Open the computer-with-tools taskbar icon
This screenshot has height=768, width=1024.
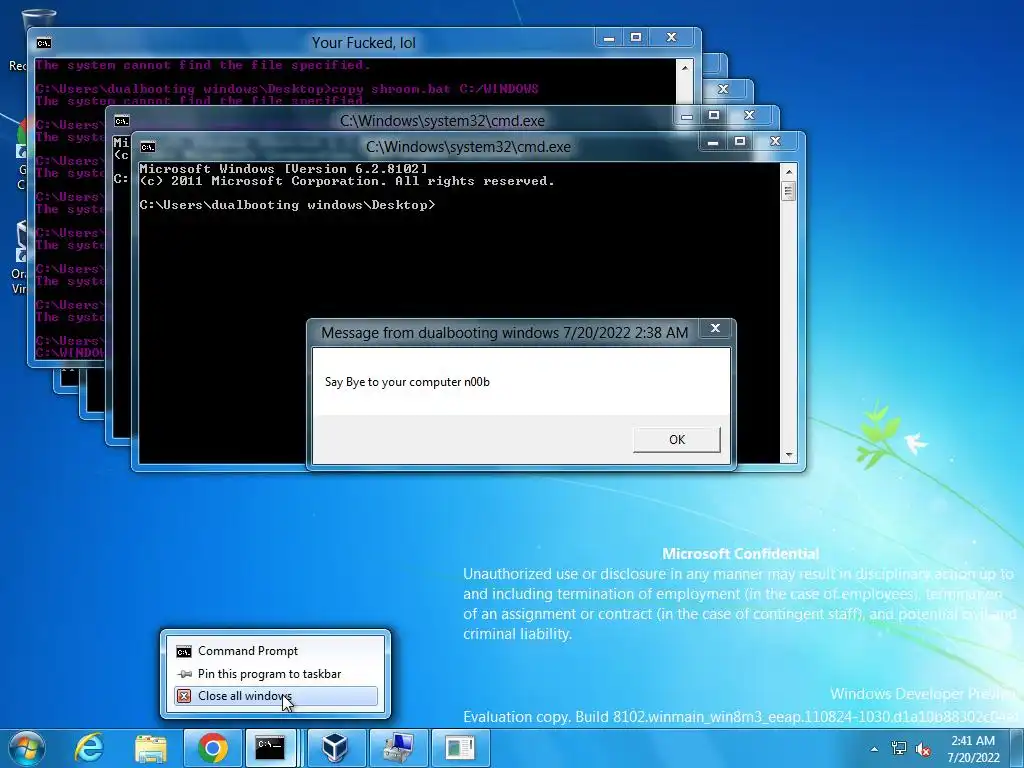[x=398, y=748]
